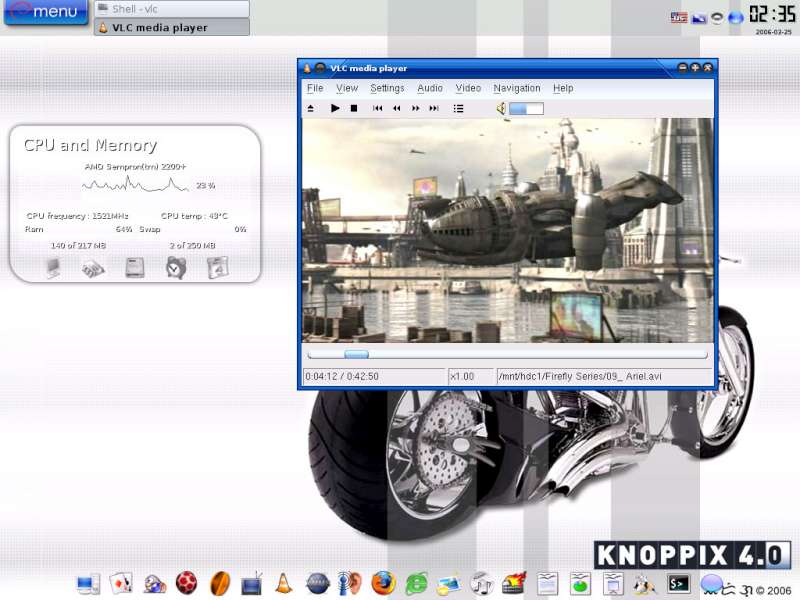
Task: Launch VLC from the orange cone dock icon
Action: pyautogui.click(x=284, y=583)
